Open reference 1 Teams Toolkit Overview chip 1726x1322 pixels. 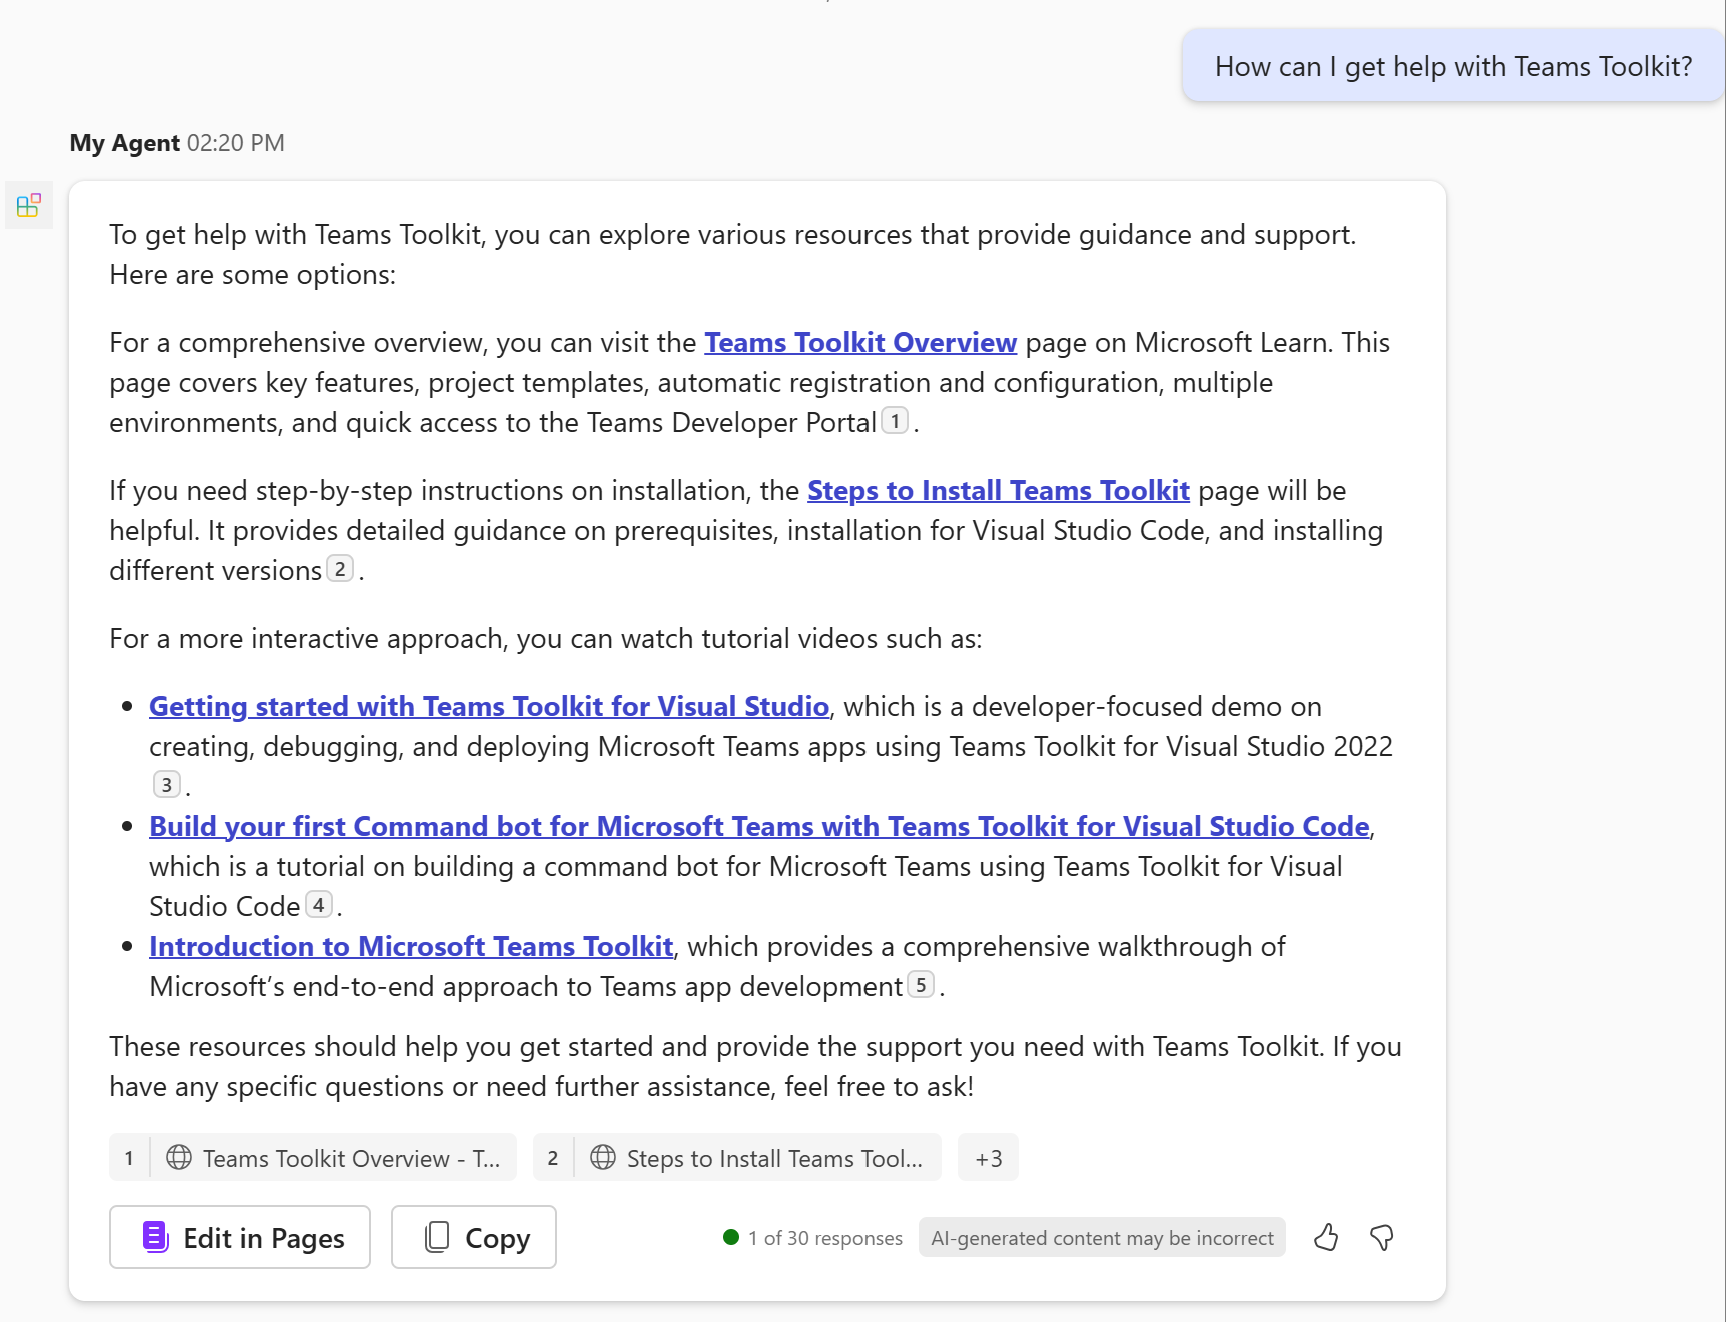point(313,1158)
